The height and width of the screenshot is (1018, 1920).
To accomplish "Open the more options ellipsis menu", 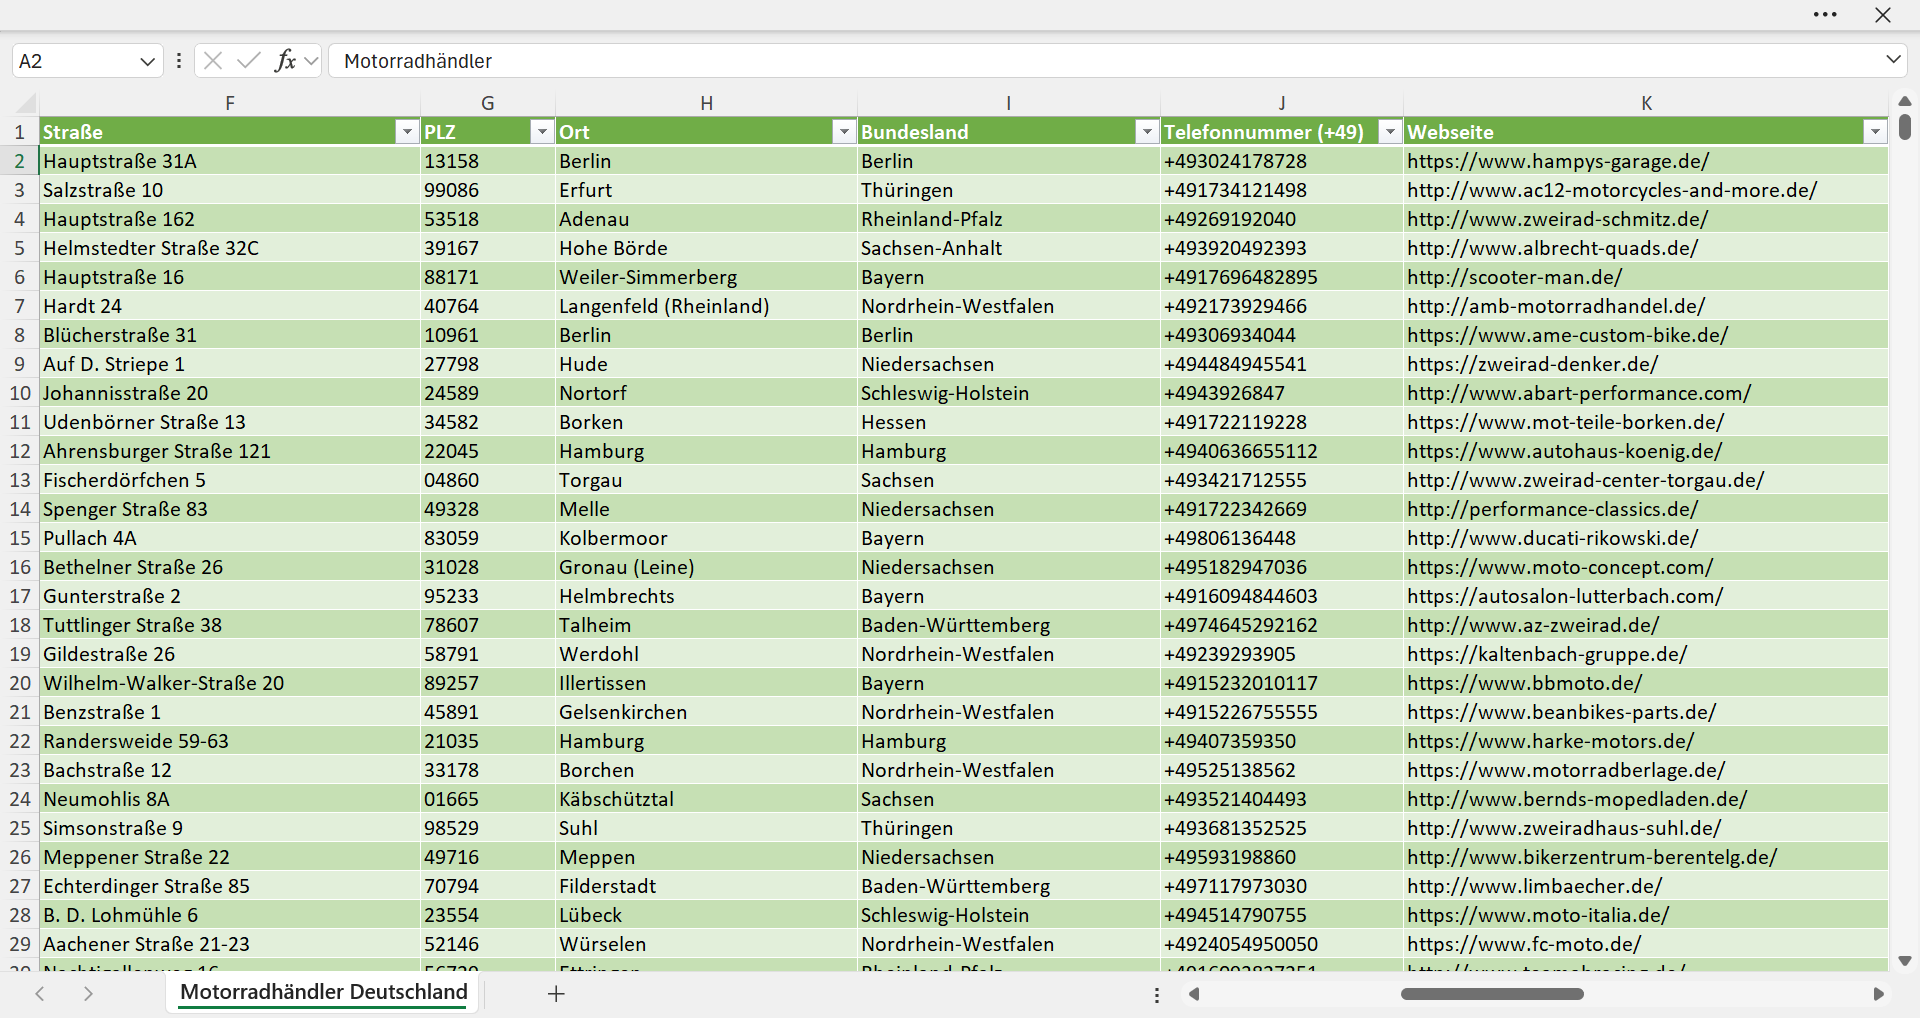I will pyautogui.click(x=1825, y=15).
